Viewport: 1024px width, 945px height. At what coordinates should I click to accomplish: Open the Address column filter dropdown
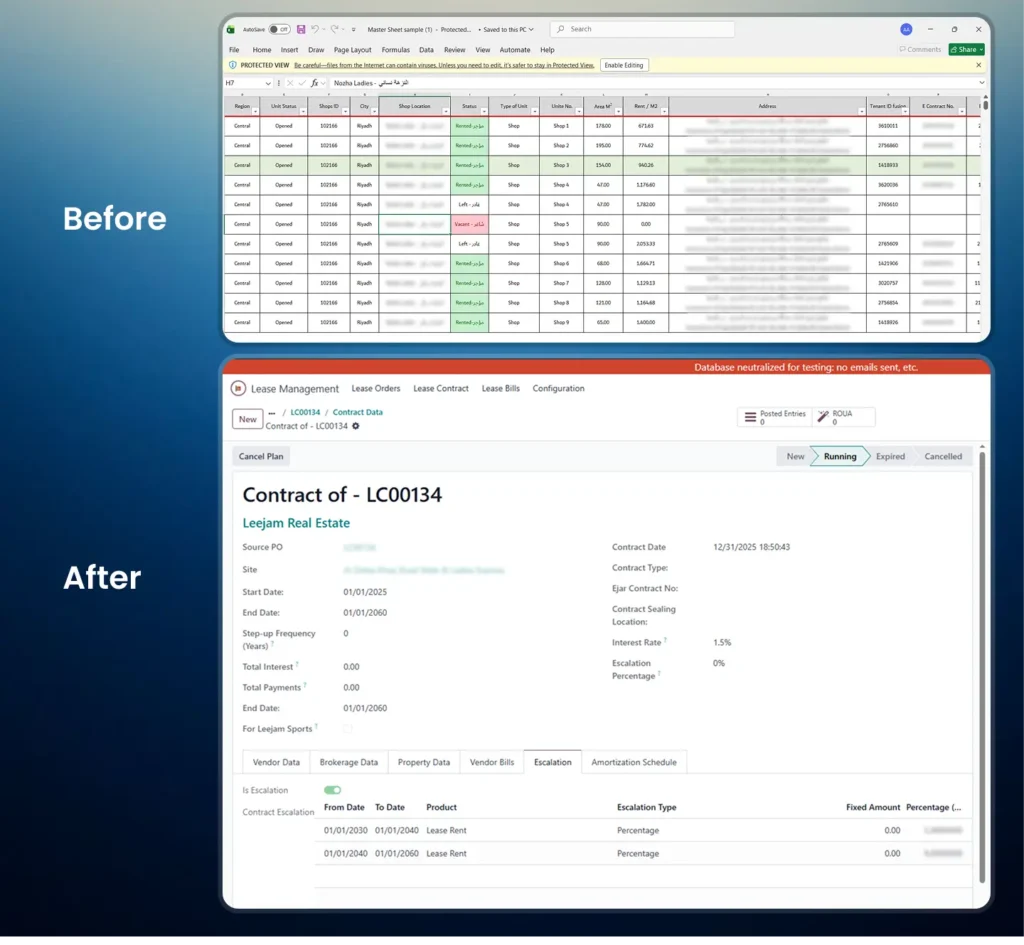pyautogui.click(x=861, y=112)
